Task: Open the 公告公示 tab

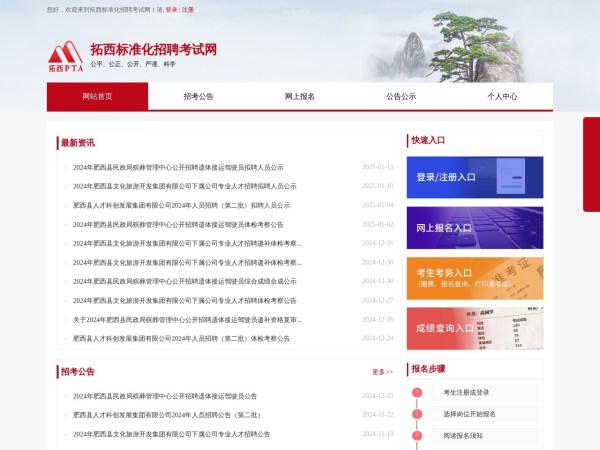Action: click(401, 97)
